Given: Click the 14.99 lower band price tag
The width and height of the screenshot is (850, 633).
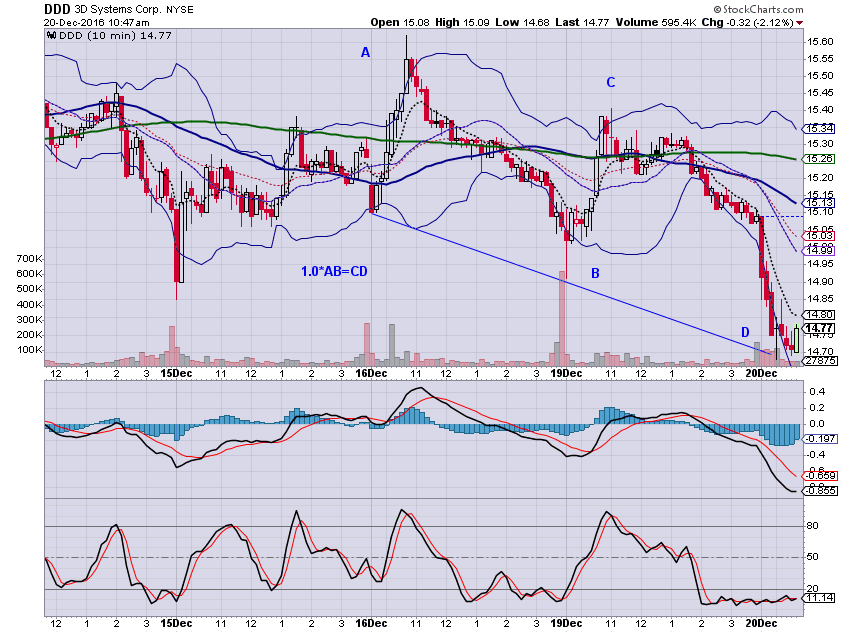Looking at the screenshot, I should click(x=819, y=250).
